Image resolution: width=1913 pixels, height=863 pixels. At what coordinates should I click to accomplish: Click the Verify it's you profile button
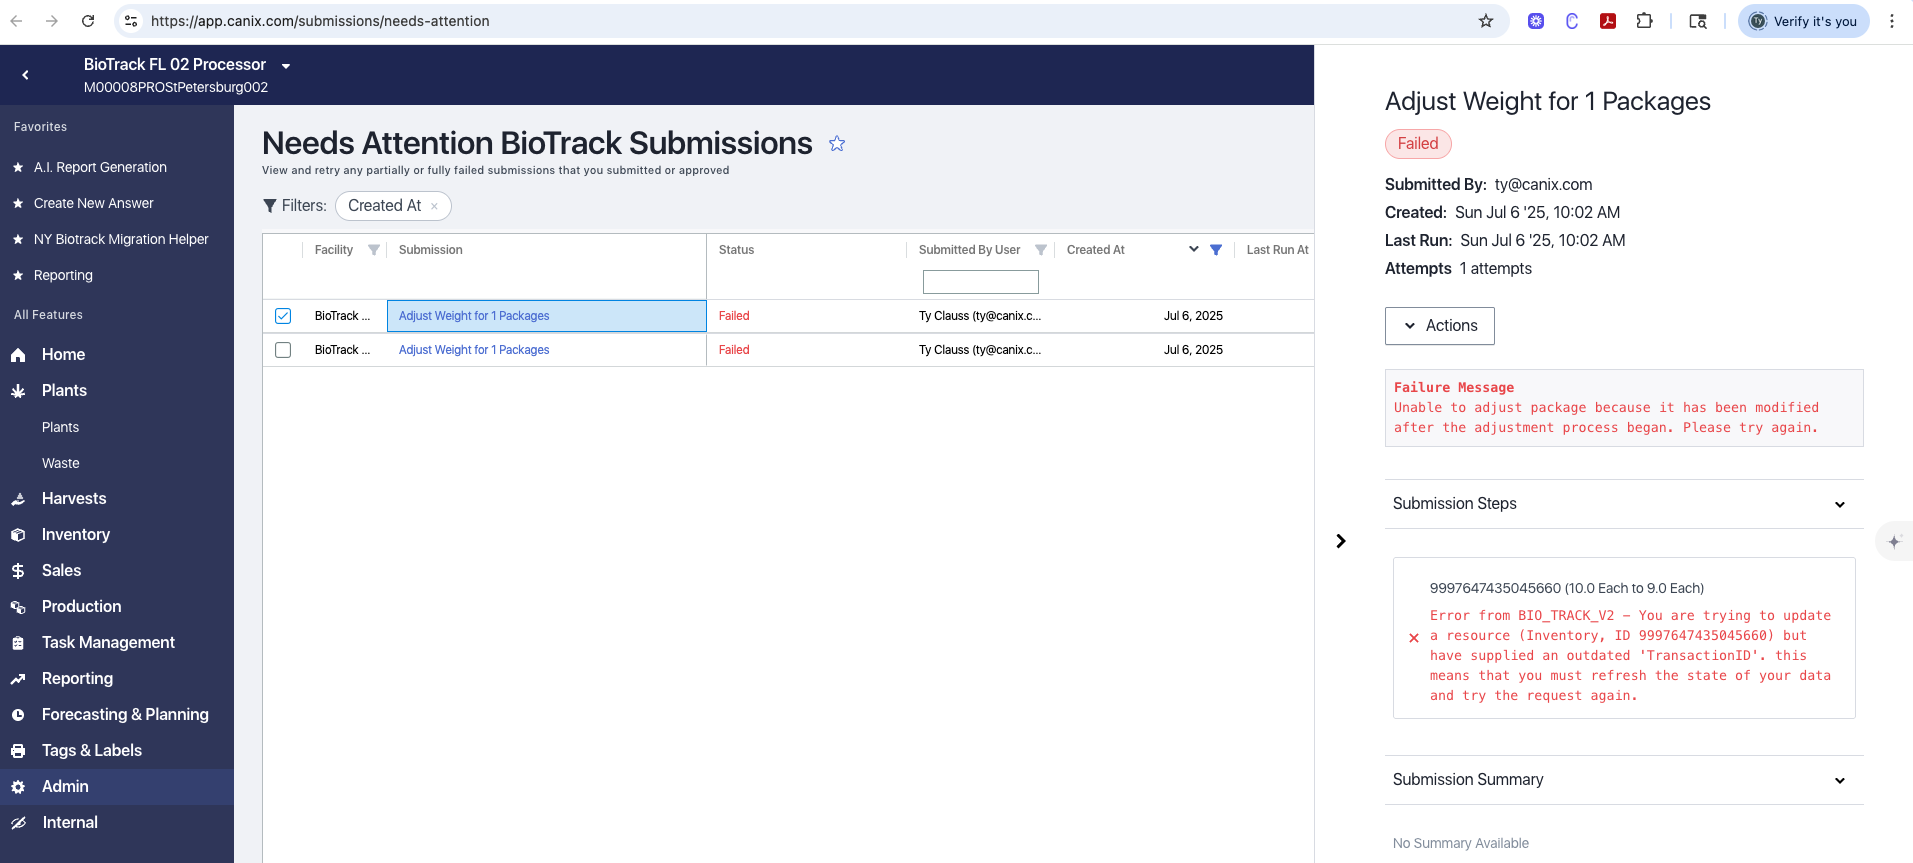1804,21
